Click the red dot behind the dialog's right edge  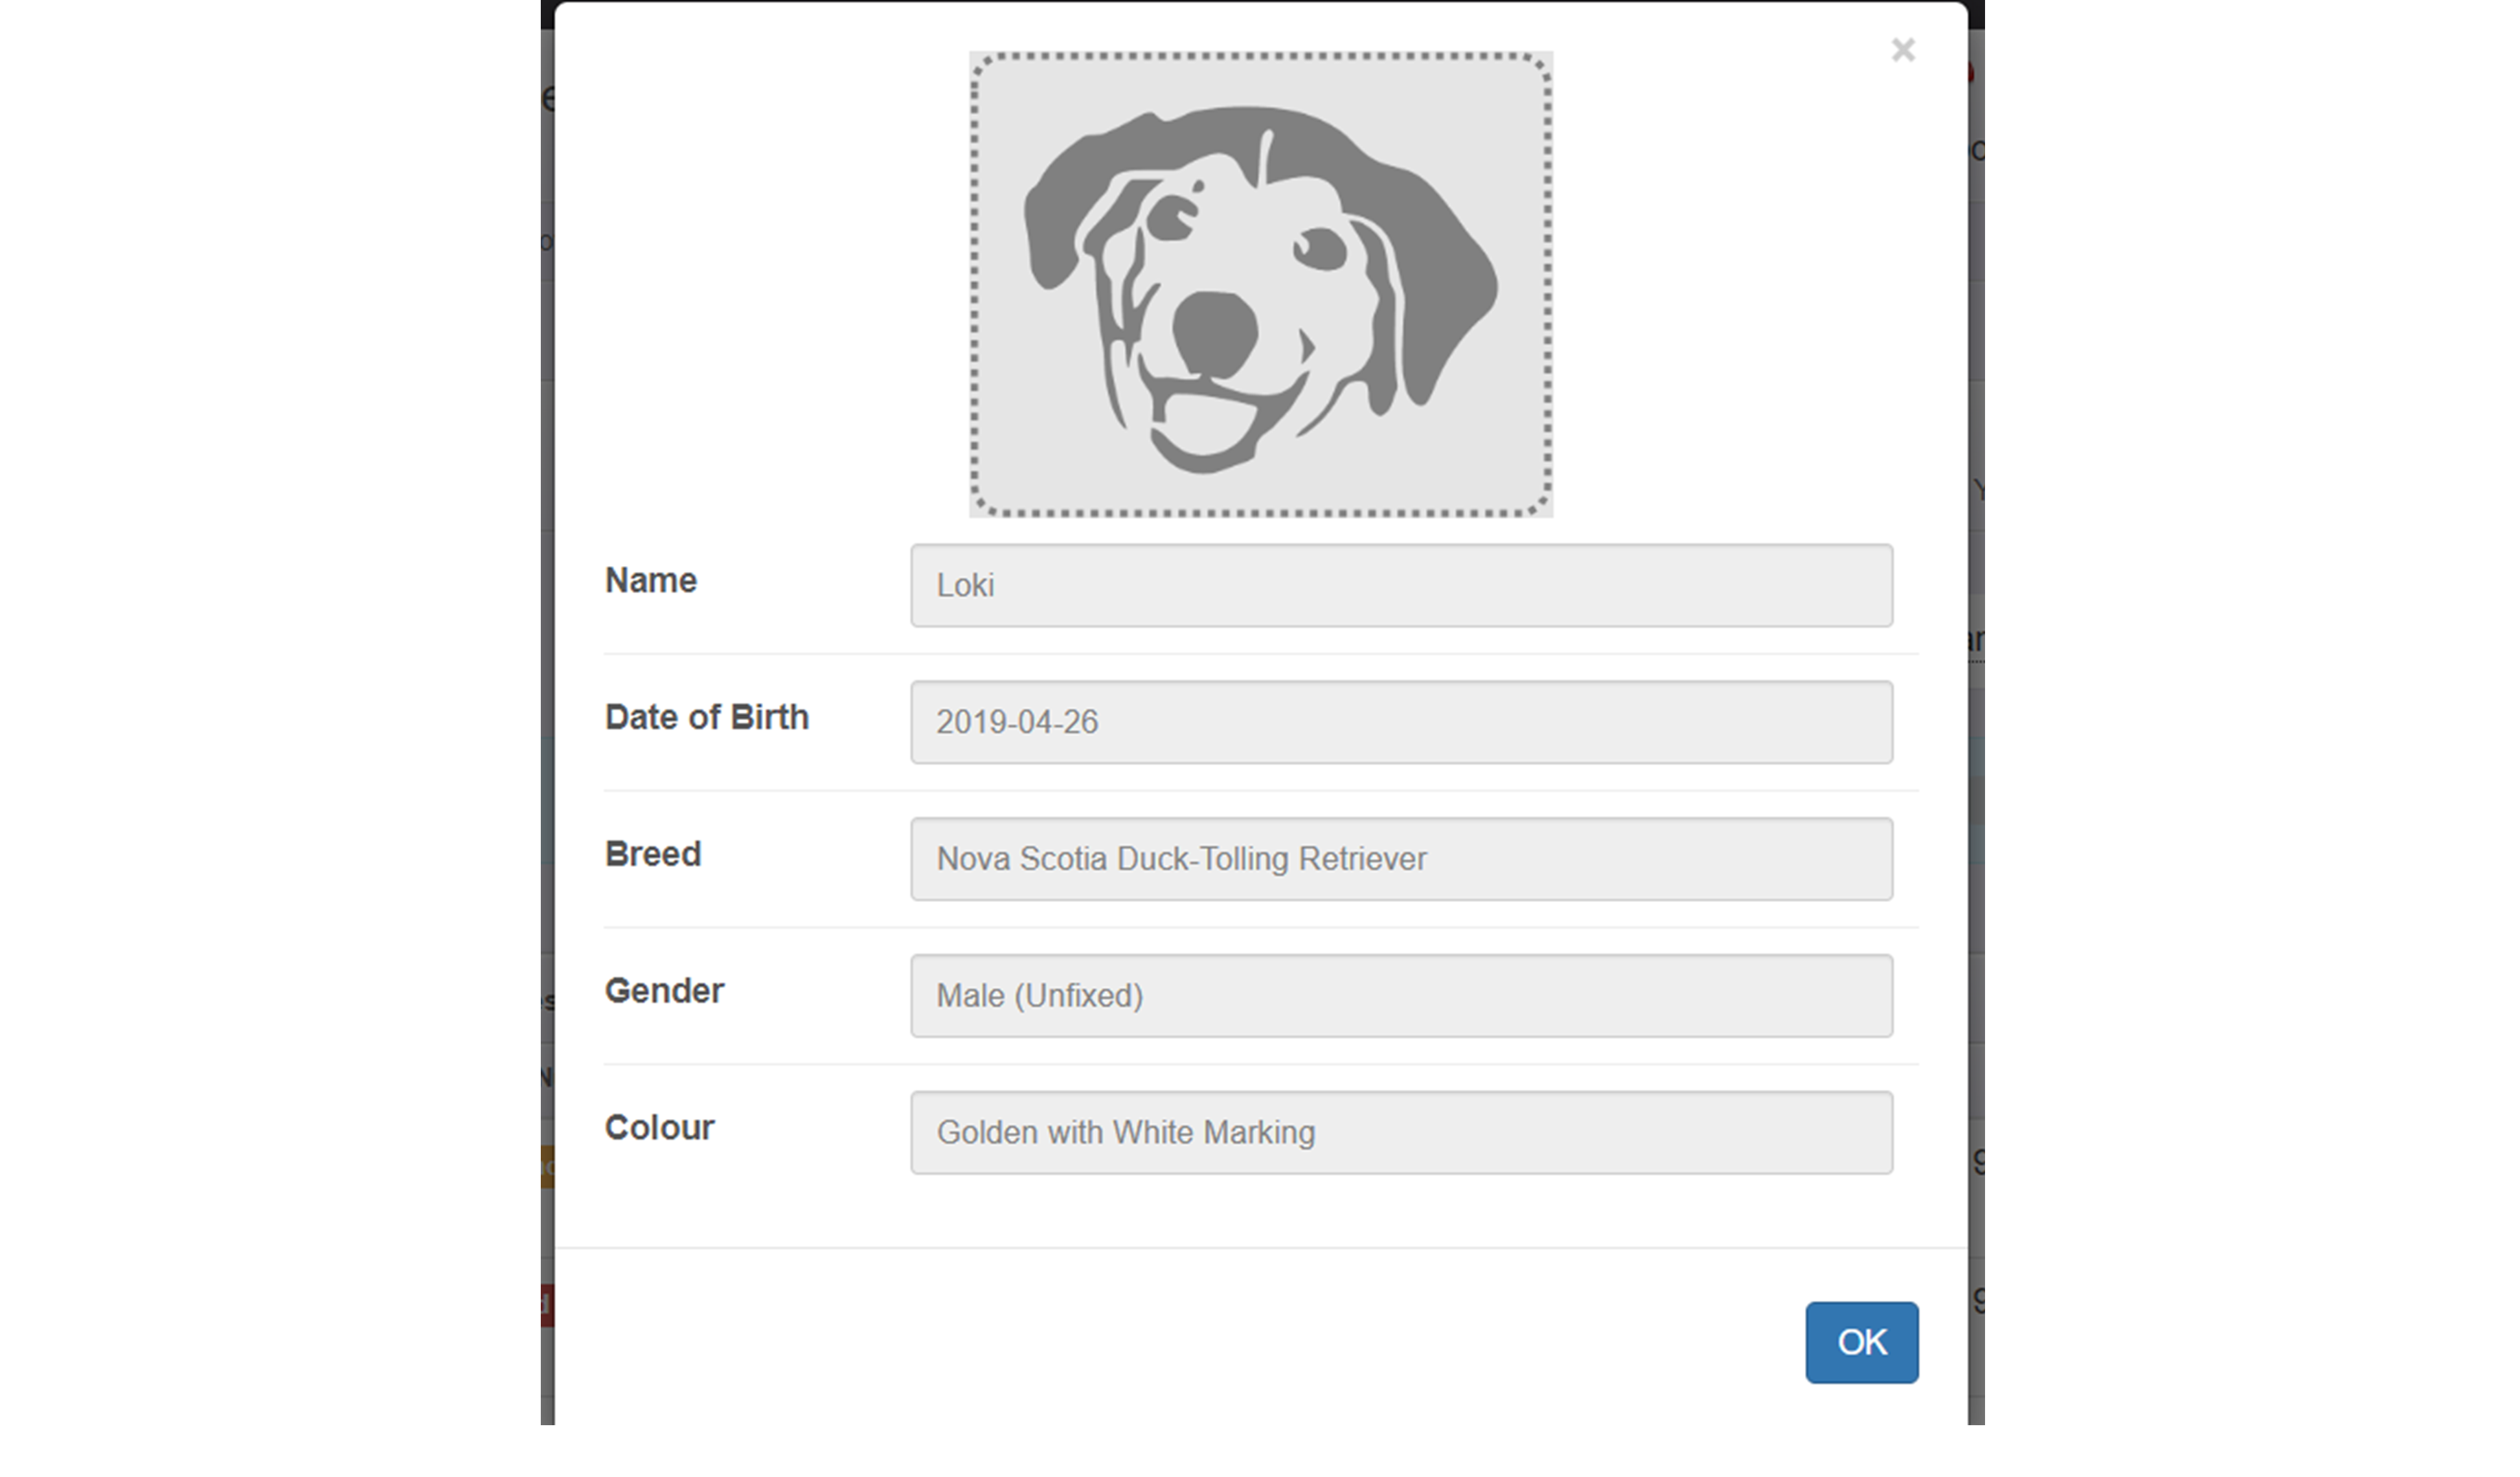coord(1971,72)
